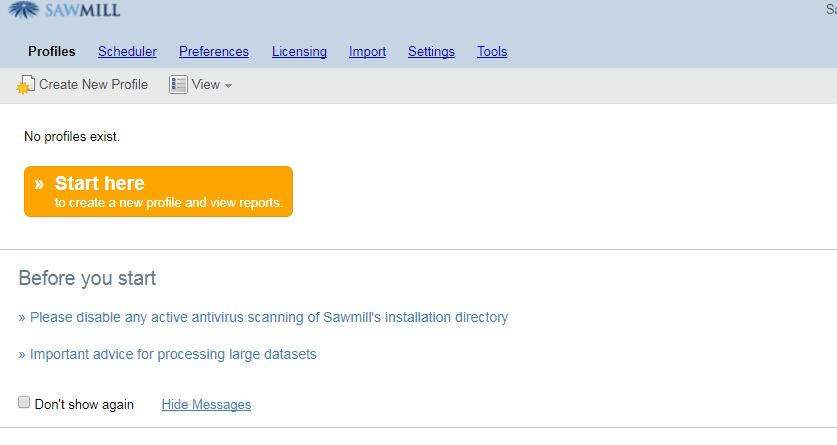Click the Don't show again text label
Screen dimensions: 837x445
(84, 404)
